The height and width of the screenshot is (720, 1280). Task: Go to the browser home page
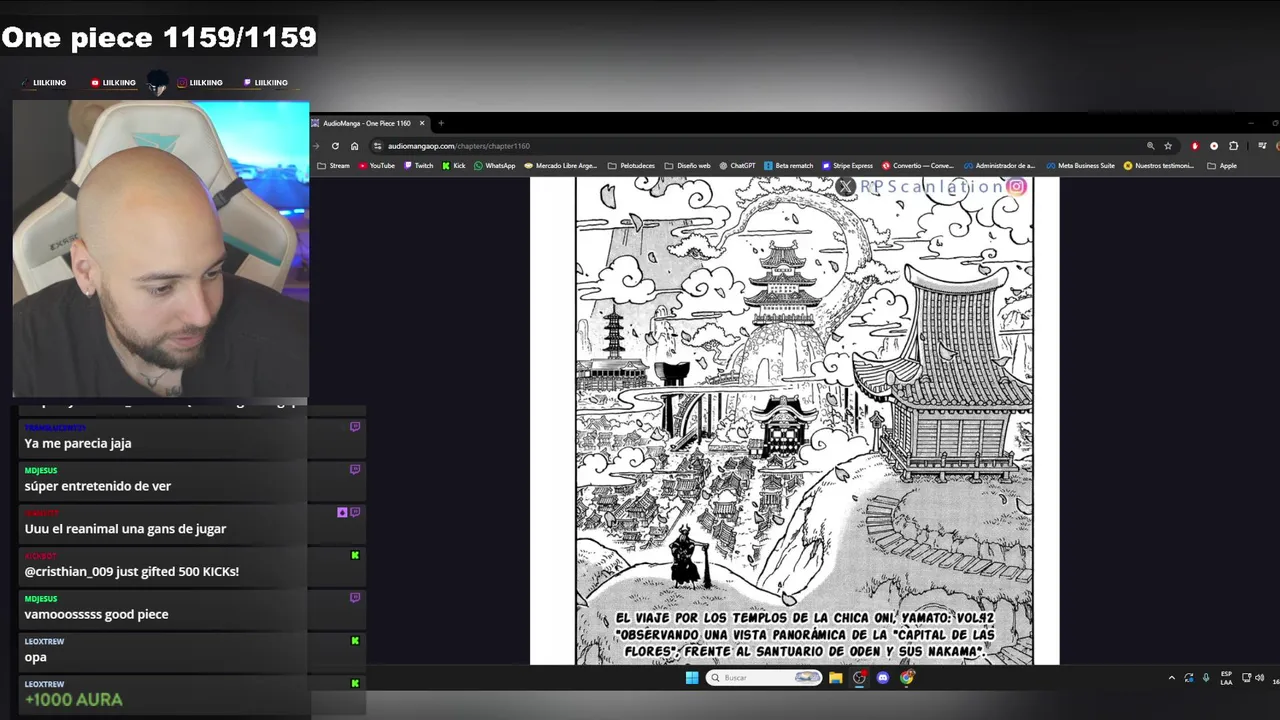coord(354,146)
